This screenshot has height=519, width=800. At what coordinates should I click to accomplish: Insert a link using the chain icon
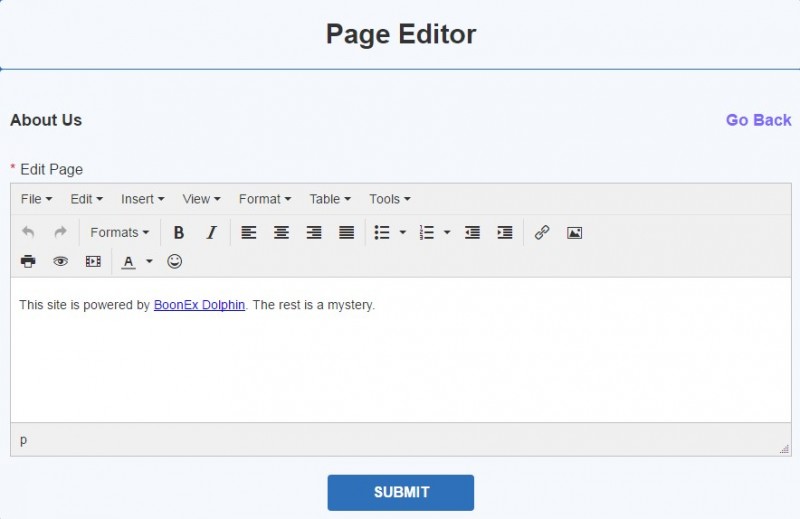(x=542, y=233)
